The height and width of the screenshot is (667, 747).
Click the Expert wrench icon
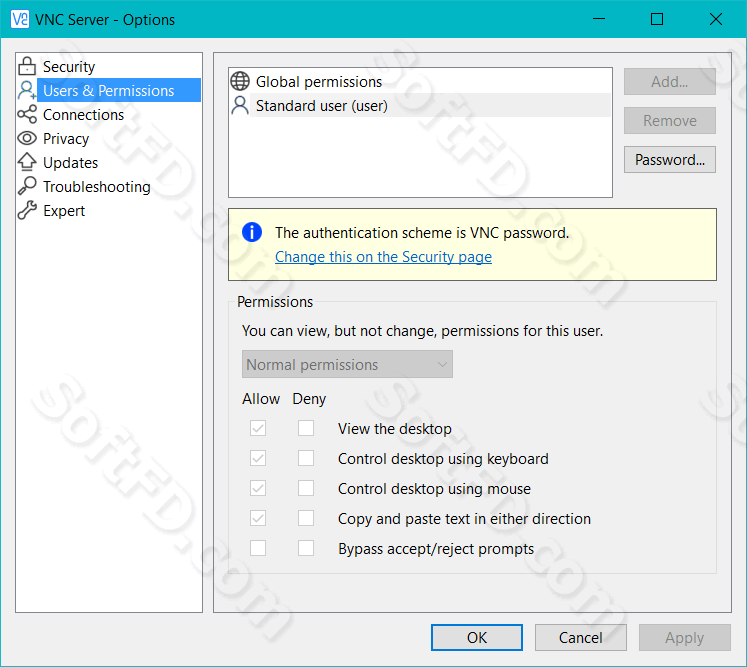(x=27, y=210)
